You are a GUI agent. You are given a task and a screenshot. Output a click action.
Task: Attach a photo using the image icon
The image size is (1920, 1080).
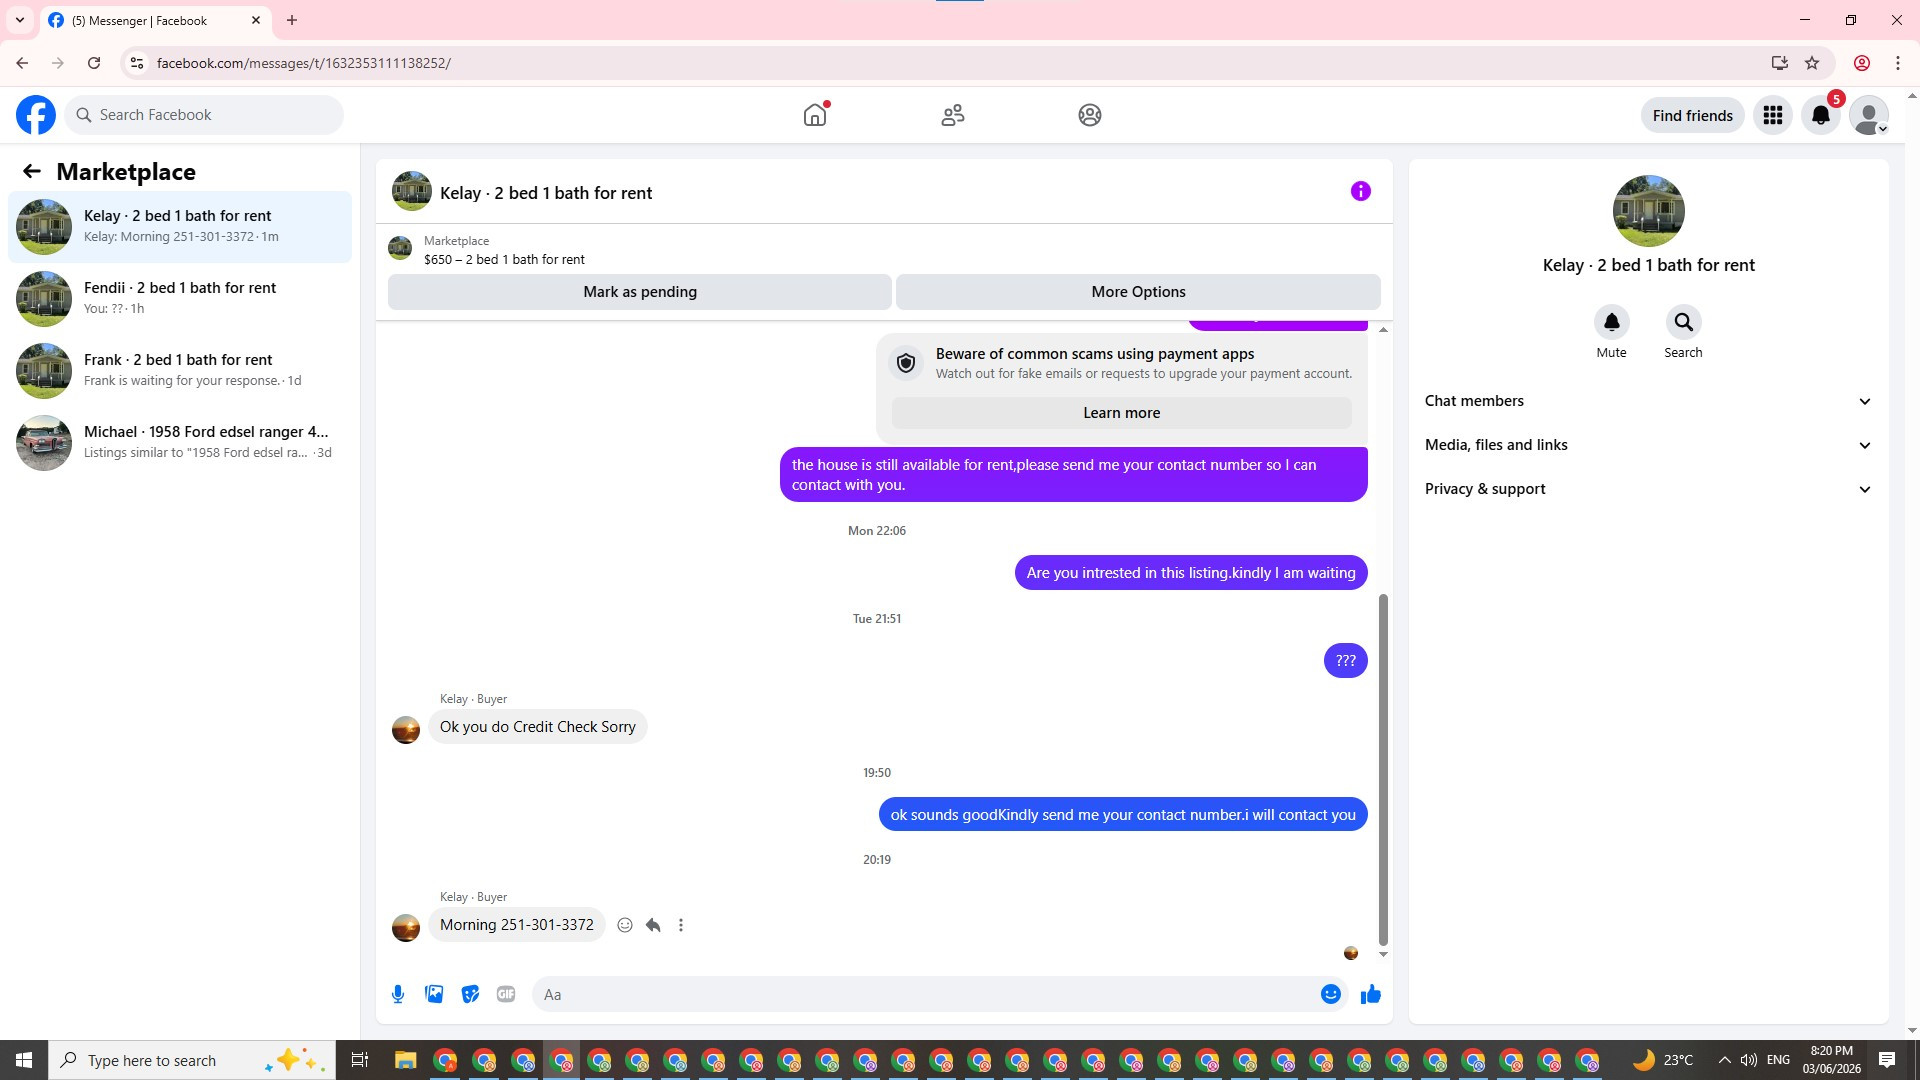point(434,994)
